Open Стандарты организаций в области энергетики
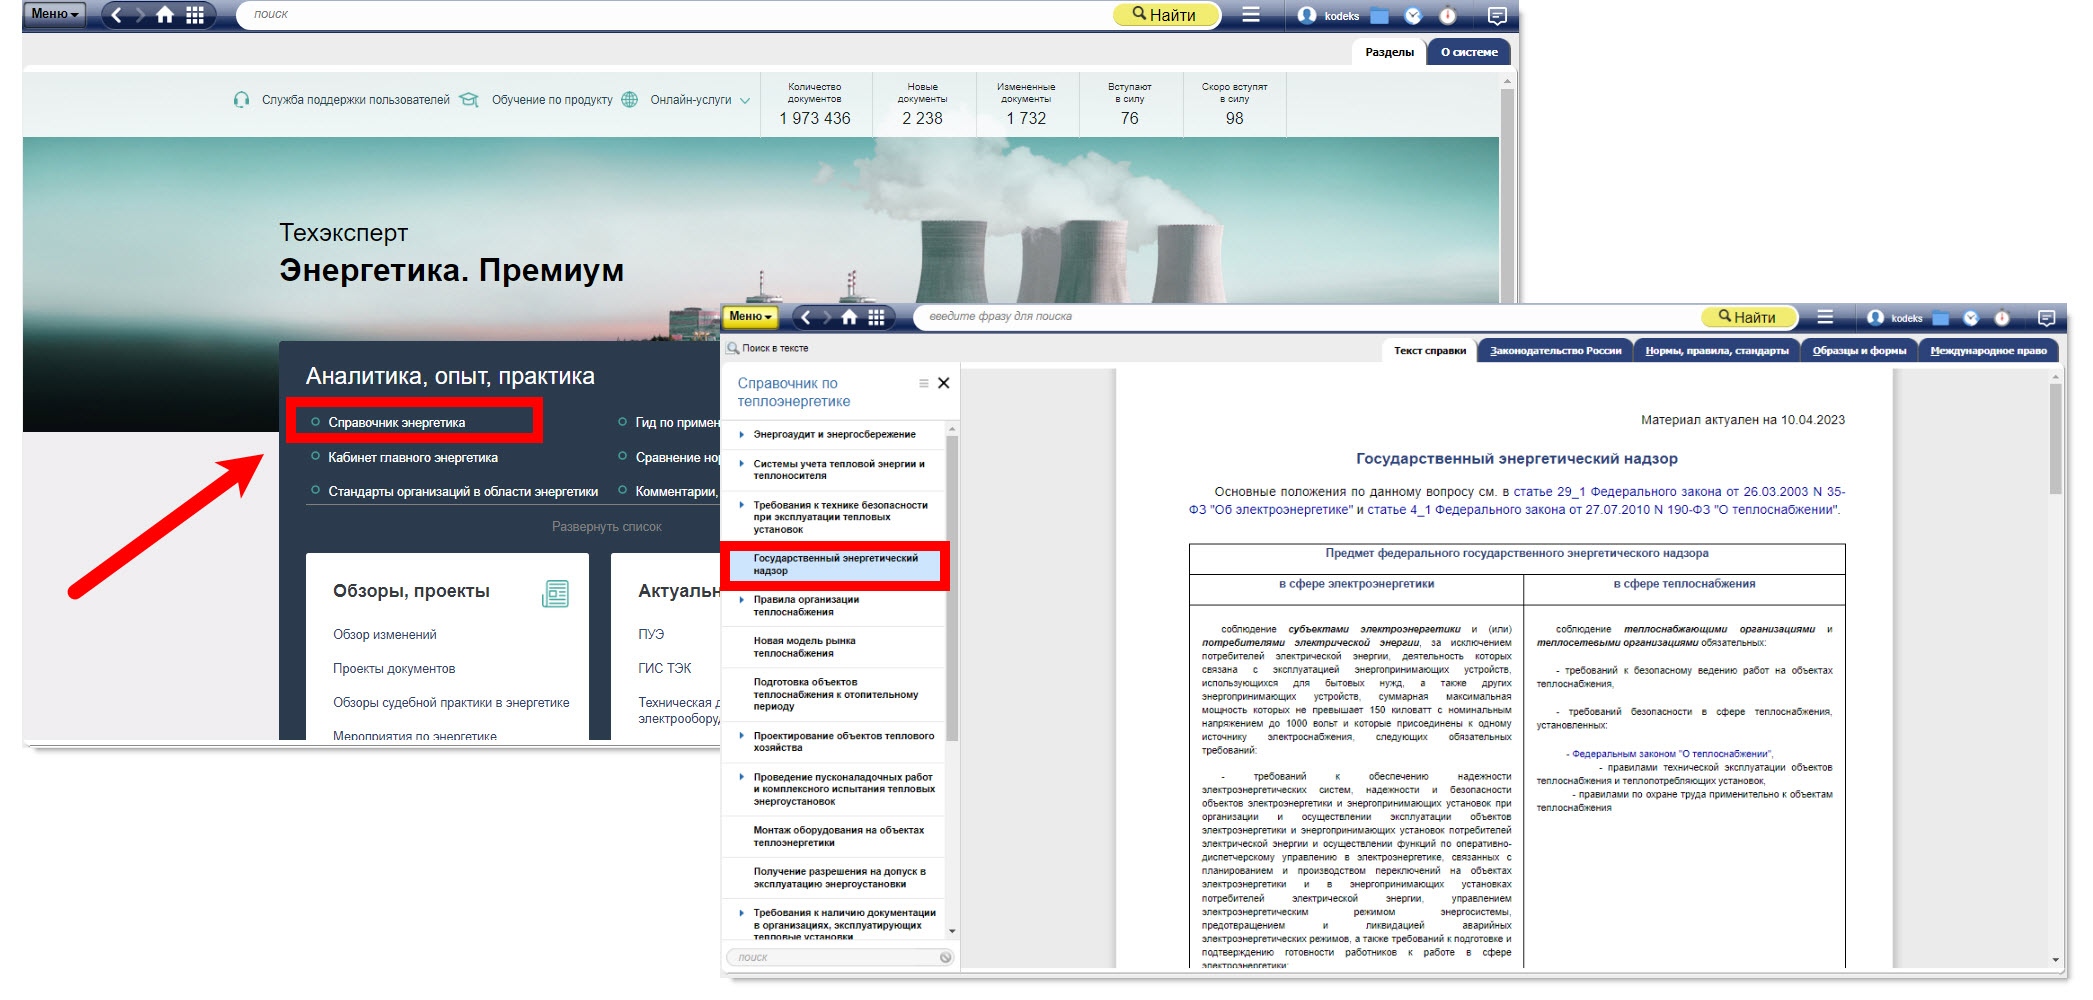Screen dimensions: 2093x1000 coord(463,492)
